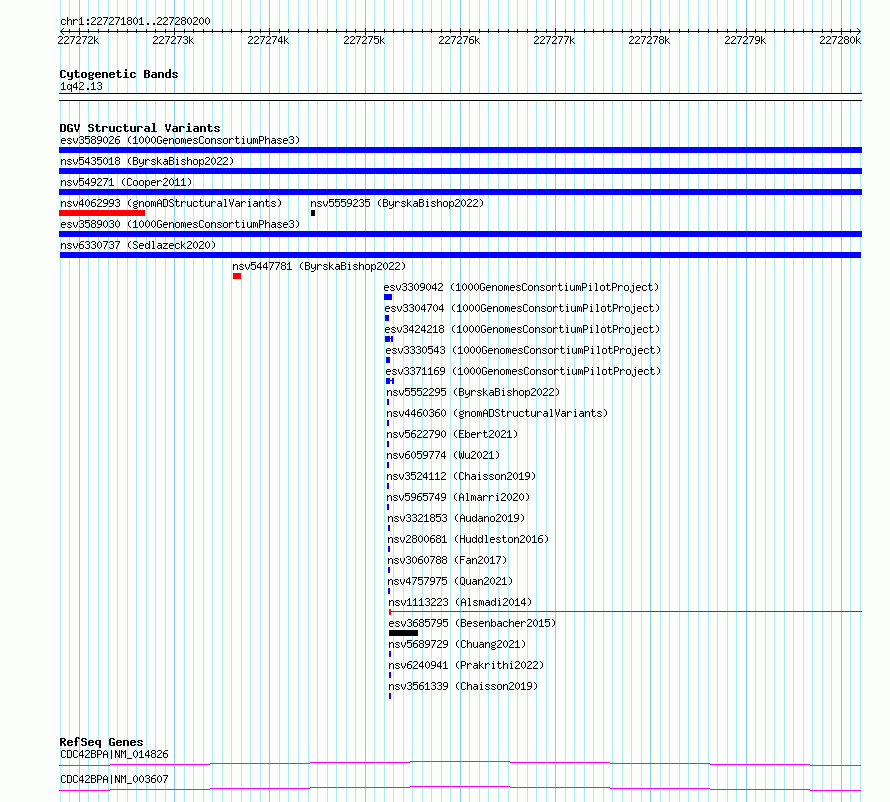Click the chr1:227271801..227280200 region label
890x802 pixels.
[135, 21]
